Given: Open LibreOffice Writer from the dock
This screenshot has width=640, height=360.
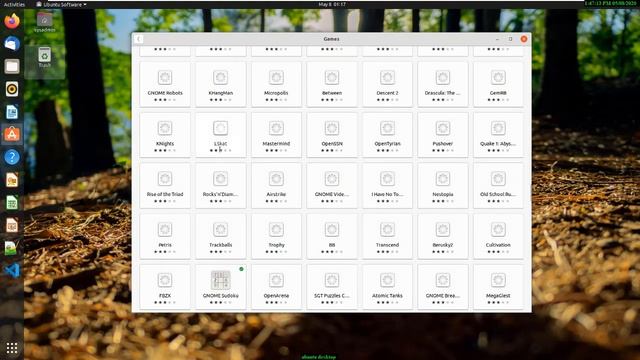Looking at the screenshot, I should coord(12,112).
